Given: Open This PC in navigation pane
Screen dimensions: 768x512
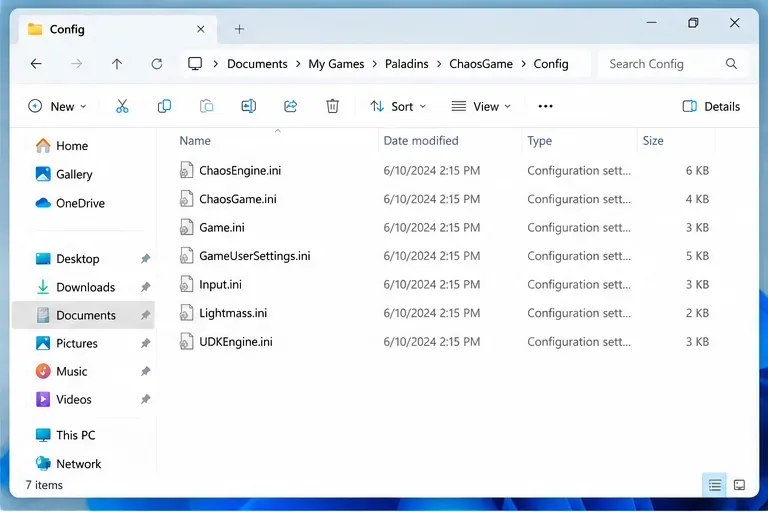Looking at the screenshot, I should 75,435.
